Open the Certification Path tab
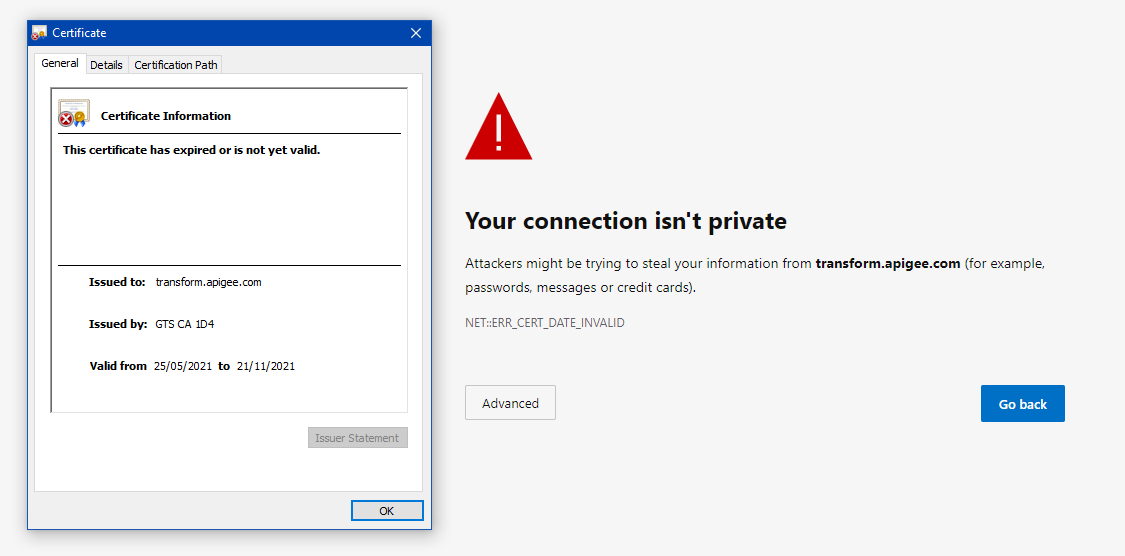Viewport: 1125px width, 556px height. [176, 65]
